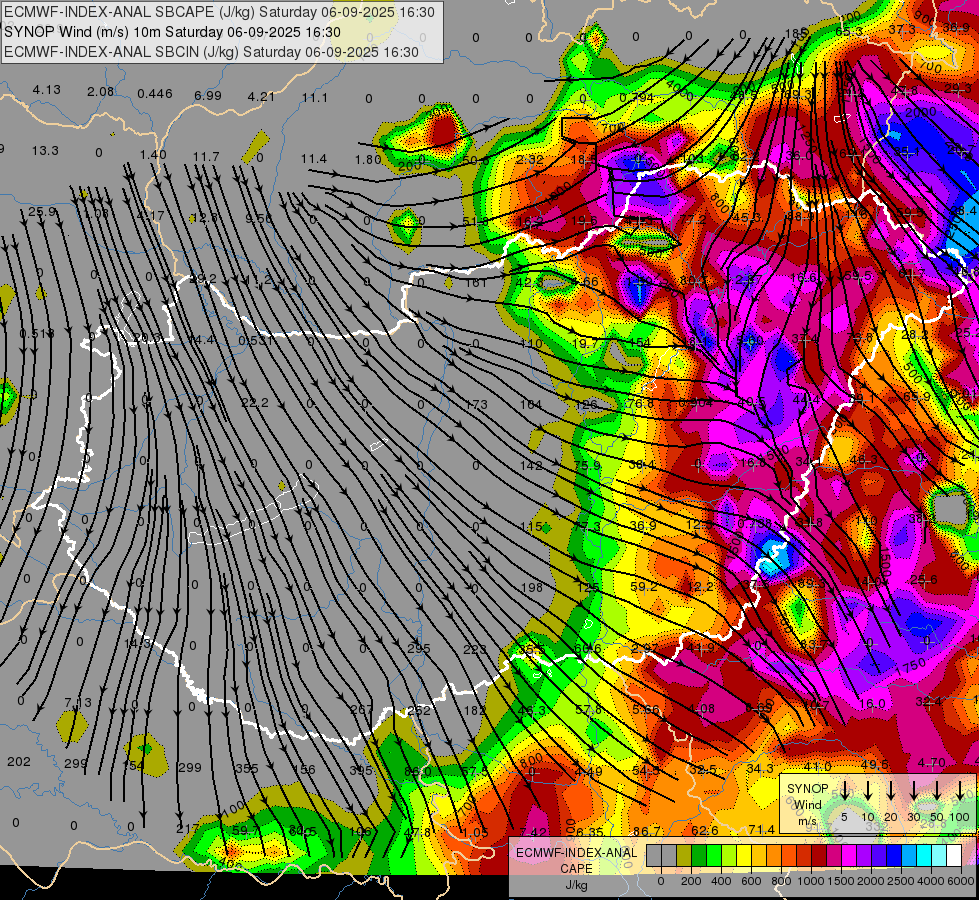Pick the dark red swatch above 1000
Screen dimensions: 979x900
click(819, 855)
